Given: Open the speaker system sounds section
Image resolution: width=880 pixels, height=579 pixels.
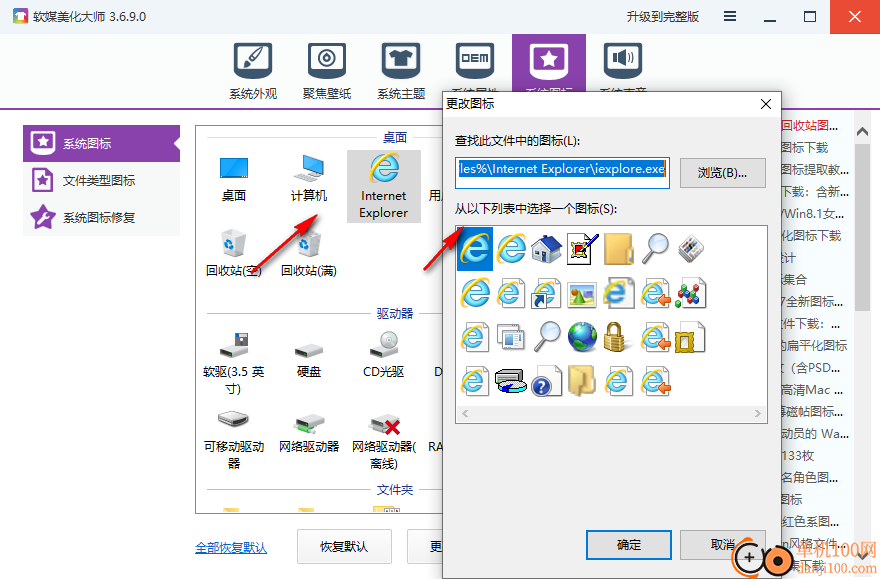Looking at the screenshot, I should coord(623,66).
